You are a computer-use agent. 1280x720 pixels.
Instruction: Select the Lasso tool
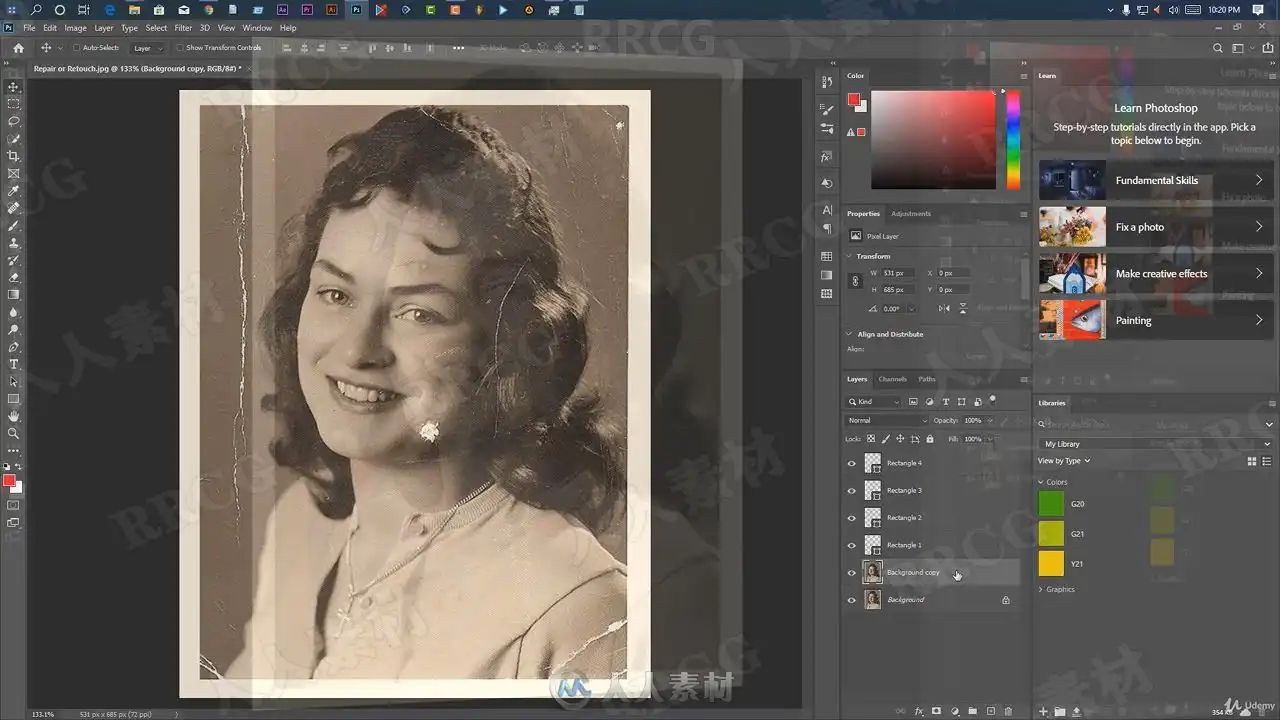pos(14,121)
